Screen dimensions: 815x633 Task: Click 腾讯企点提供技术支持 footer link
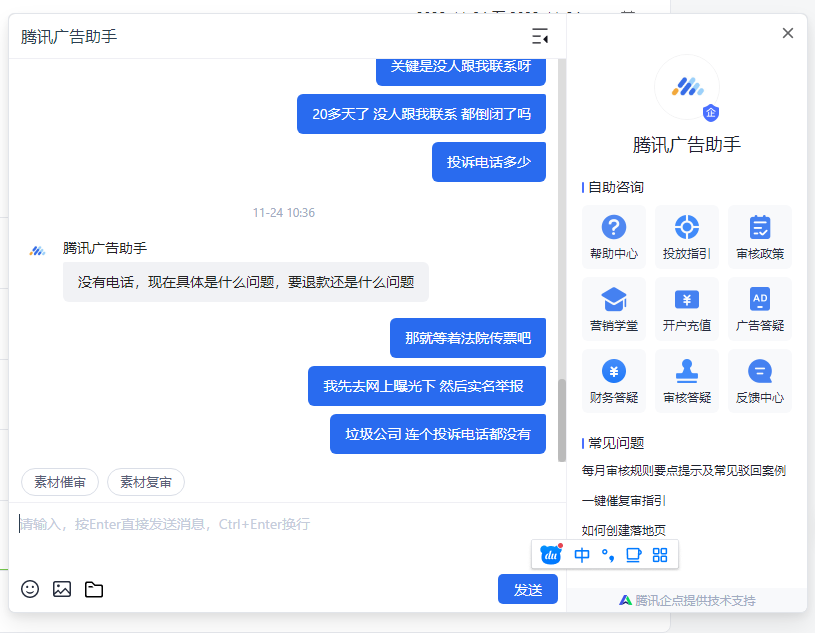pyautogui.click(x=687, y=600)
